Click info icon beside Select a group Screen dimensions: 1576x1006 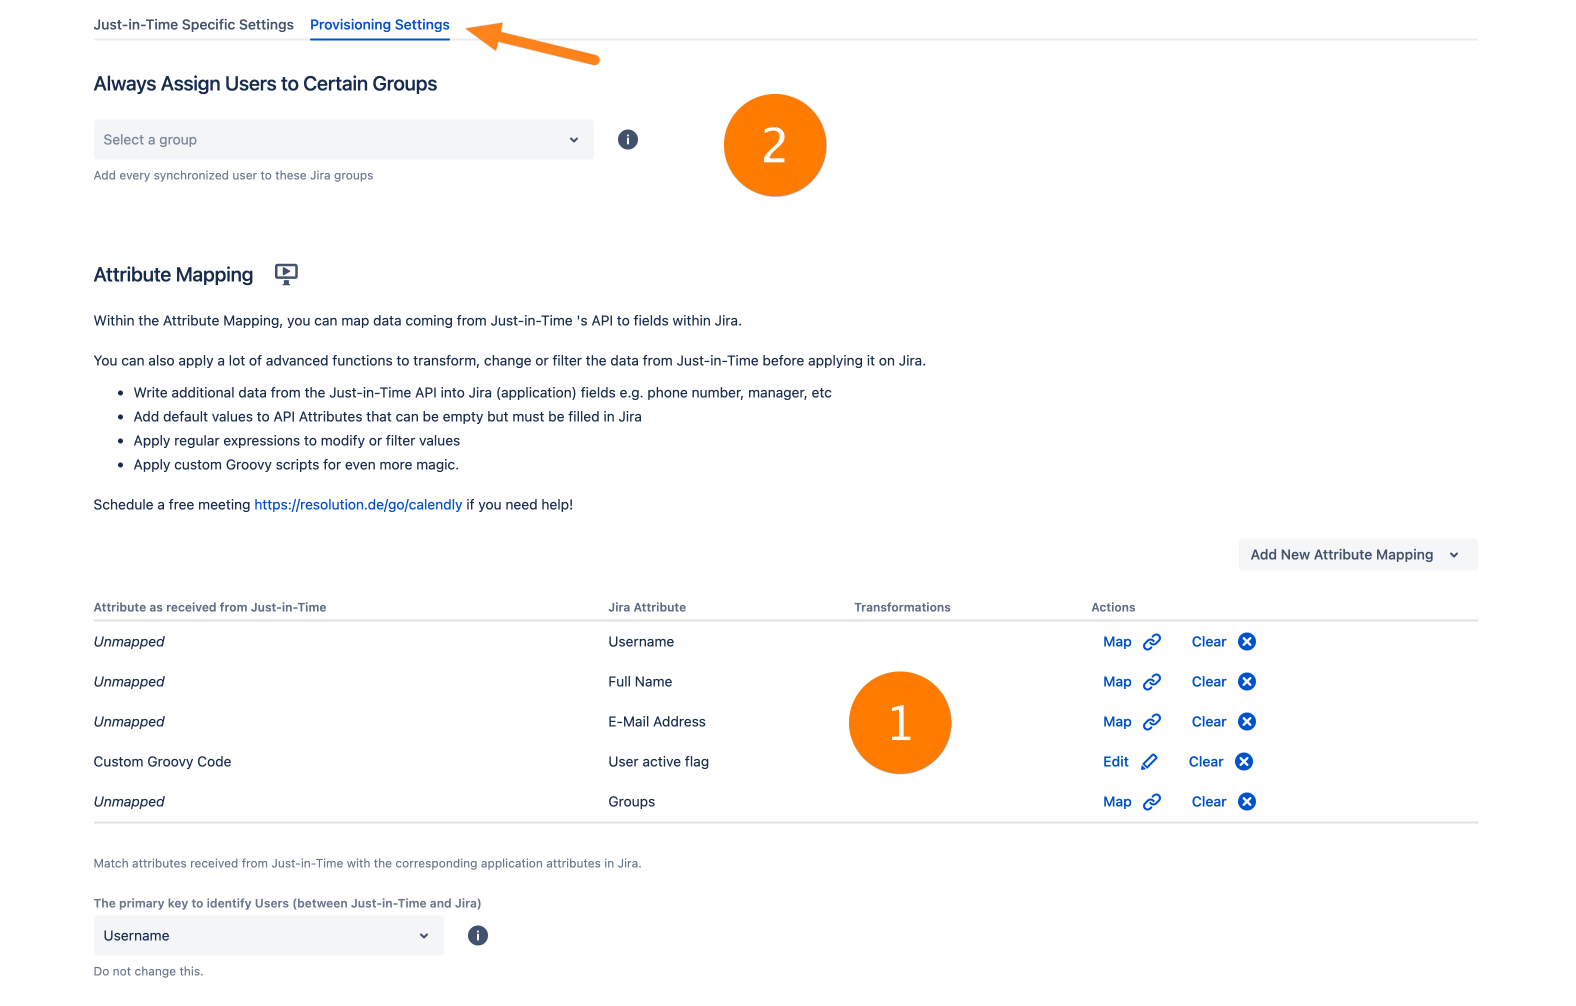[627, 140]
